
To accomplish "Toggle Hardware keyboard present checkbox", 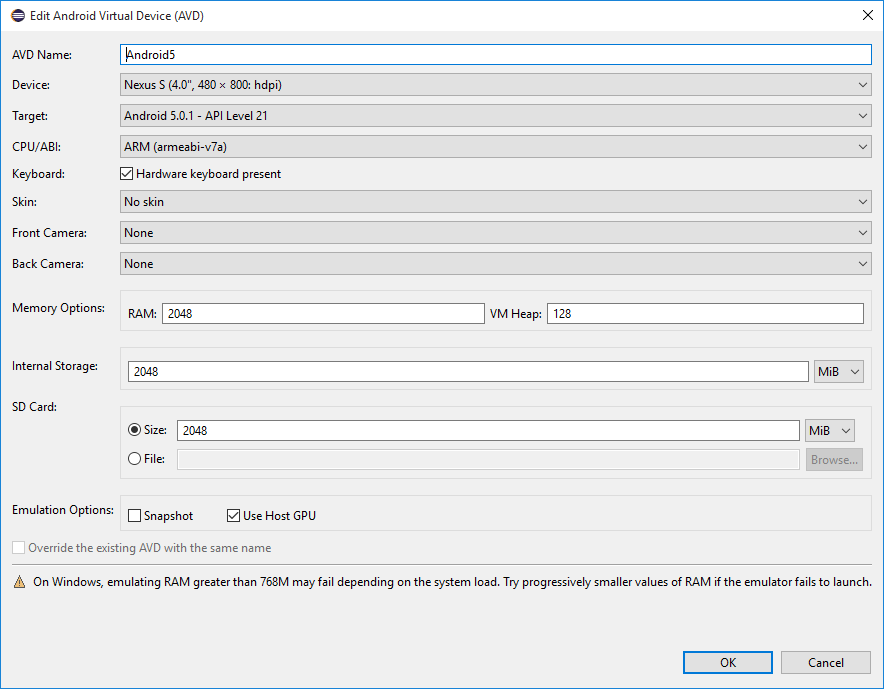I will (x=126, y=174).
